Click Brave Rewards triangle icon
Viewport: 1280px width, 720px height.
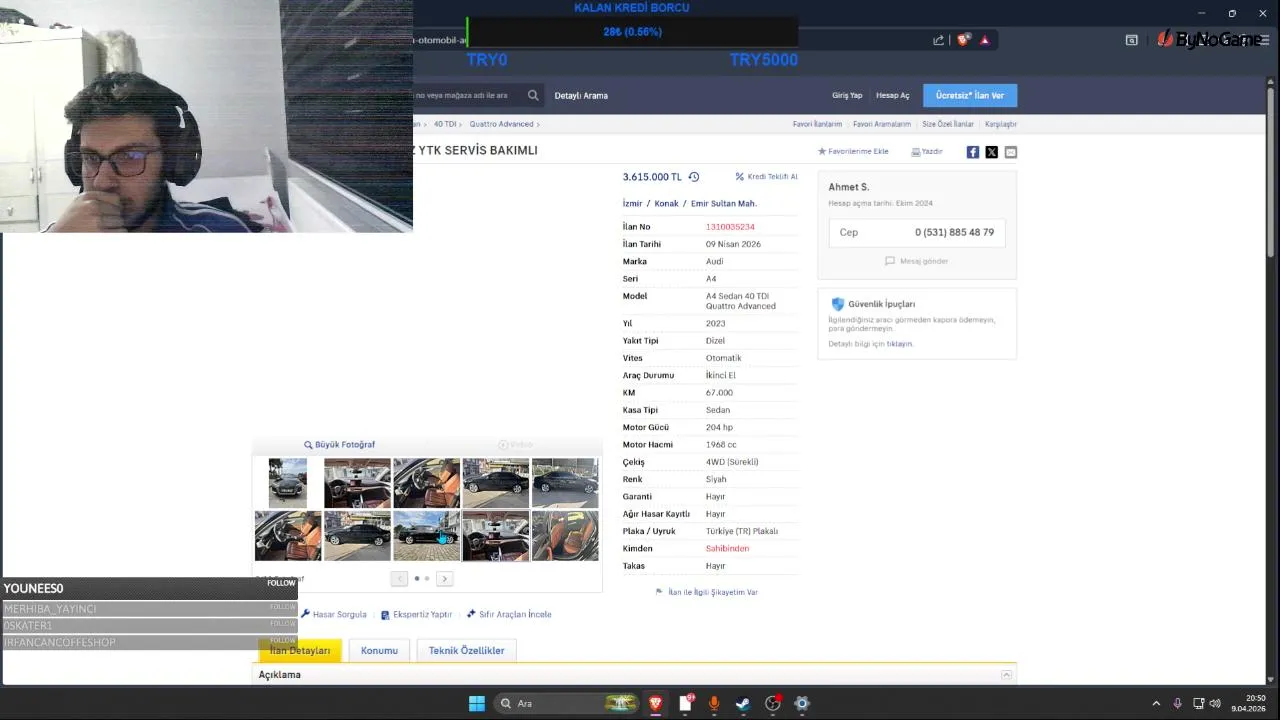[985, 40]
